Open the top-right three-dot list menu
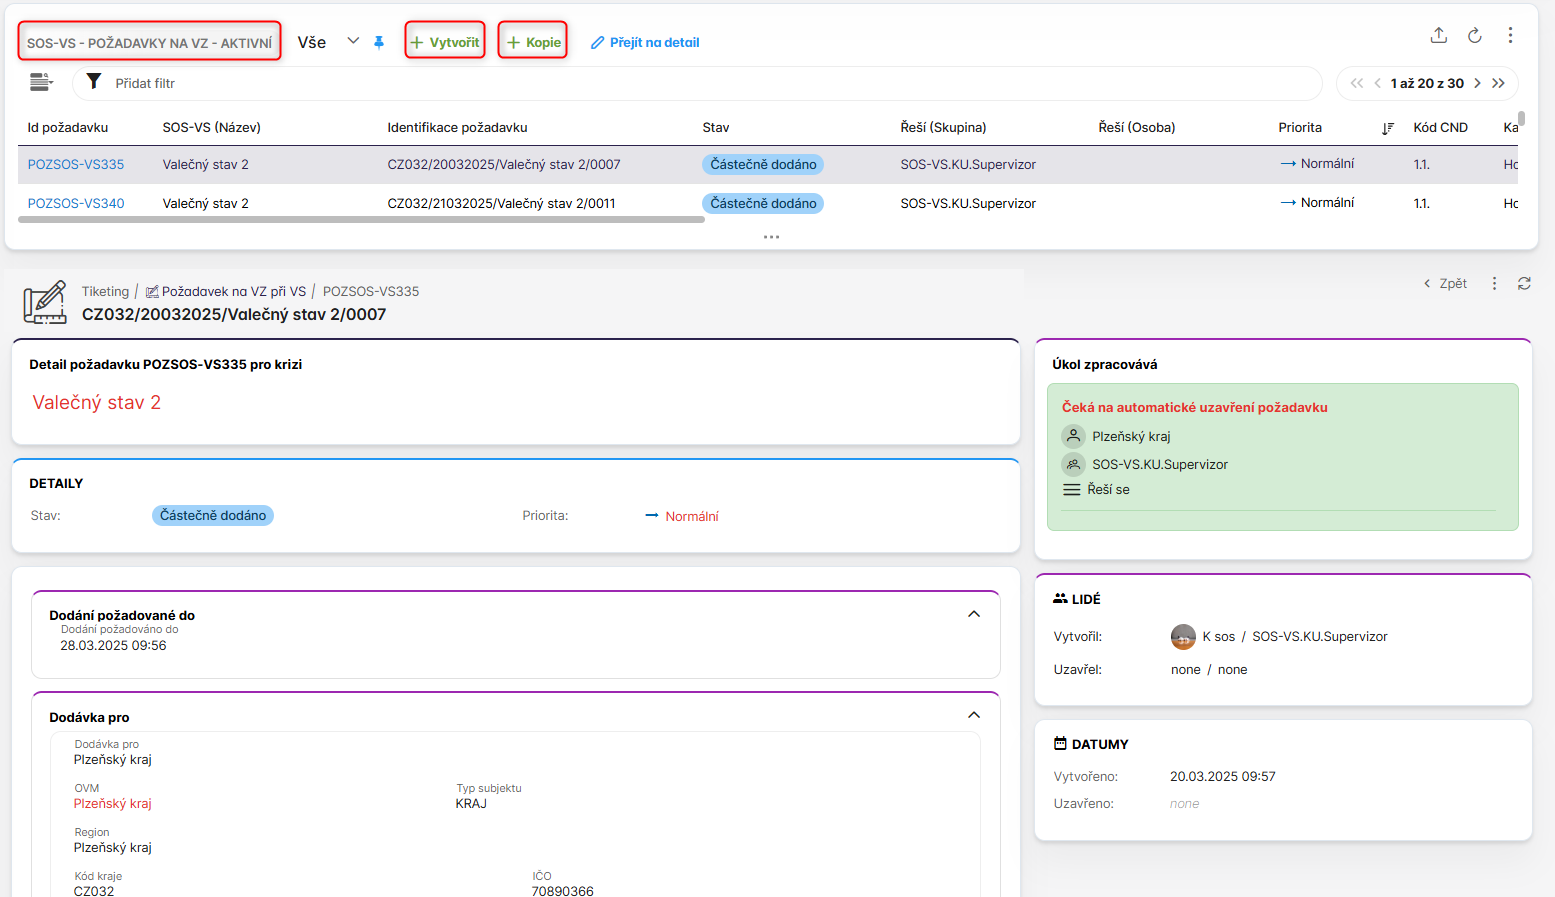Image resolution: width=1555 pixels, height=897 pixels. [x=1510, y=36]
